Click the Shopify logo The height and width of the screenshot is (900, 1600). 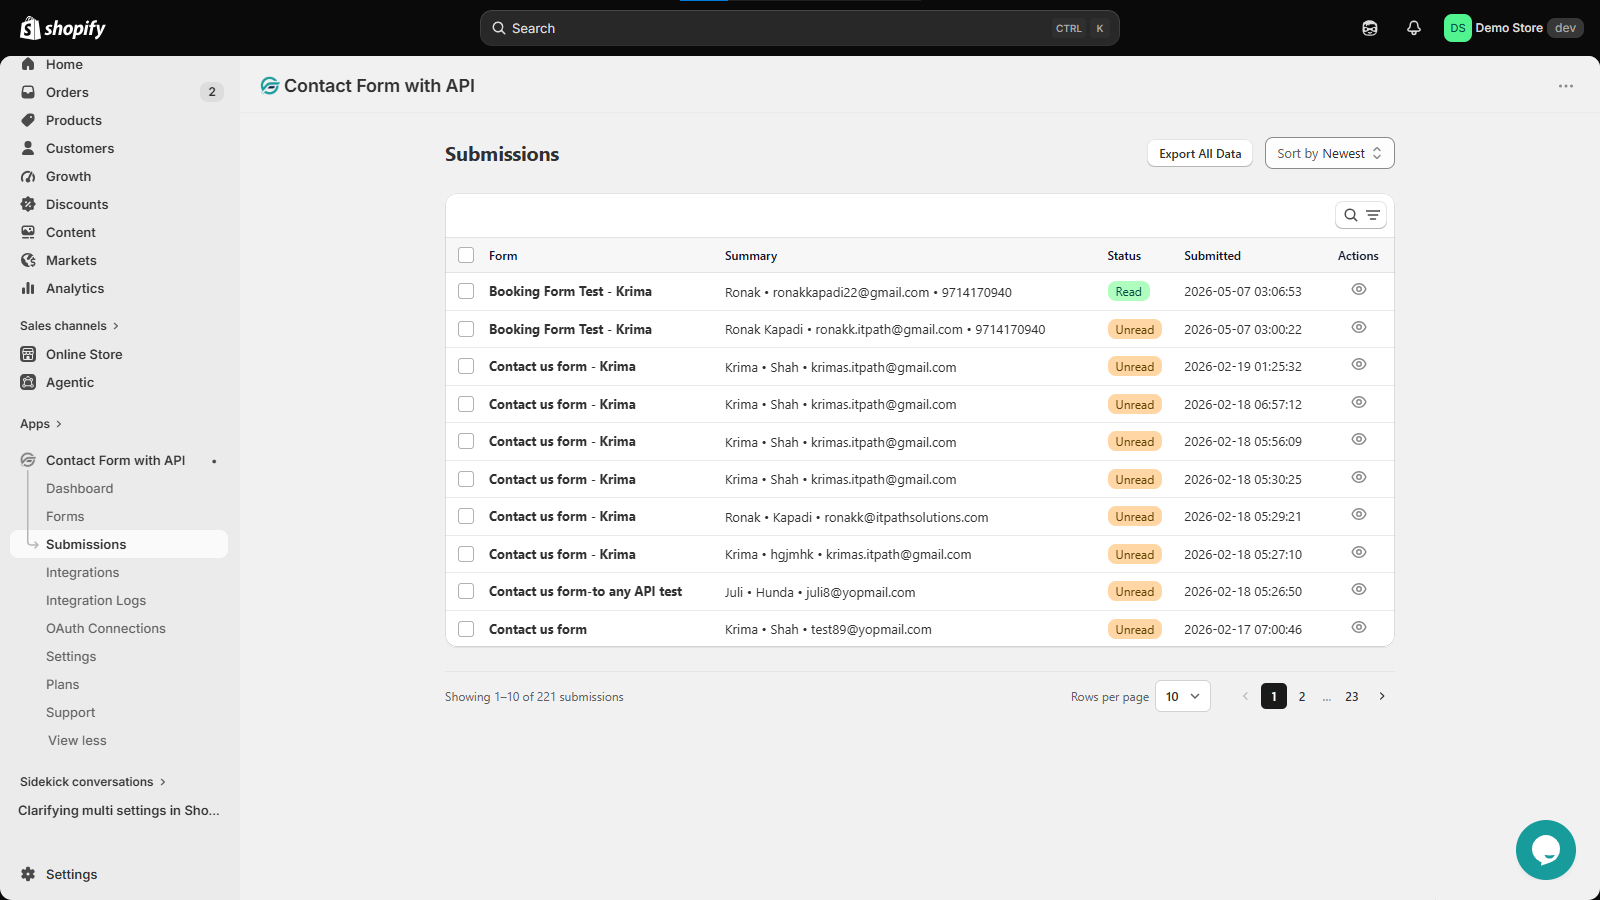[x=63, y=28]
